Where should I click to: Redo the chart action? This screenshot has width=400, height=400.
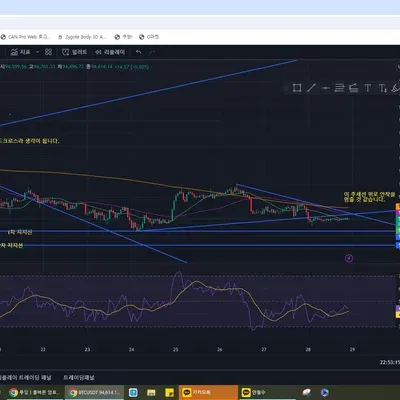pos(152,52)
